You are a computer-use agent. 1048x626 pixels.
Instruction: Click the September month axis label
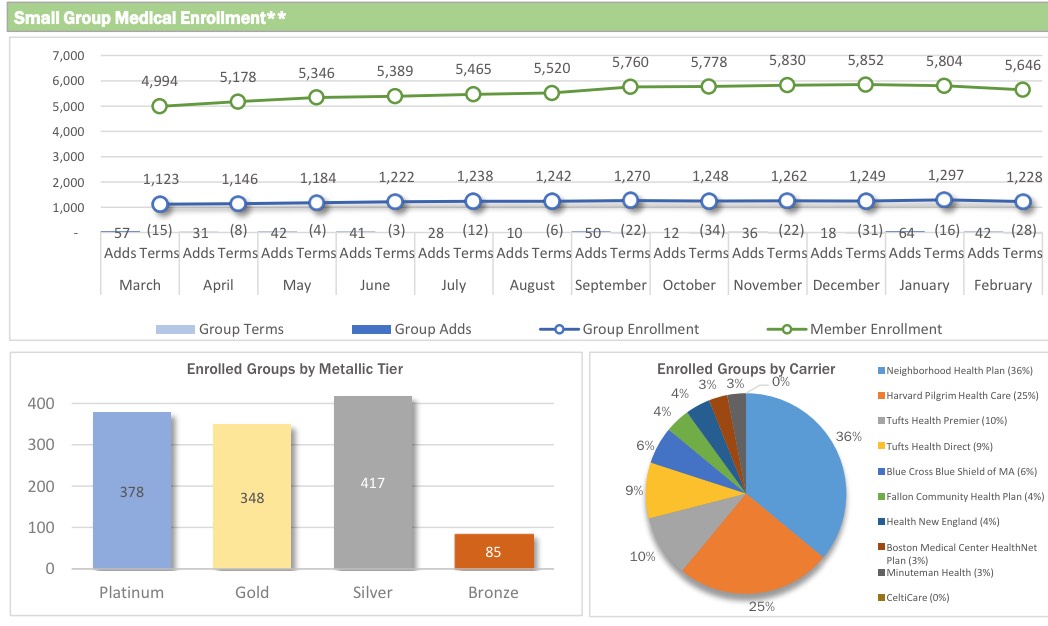coord(610,285)
